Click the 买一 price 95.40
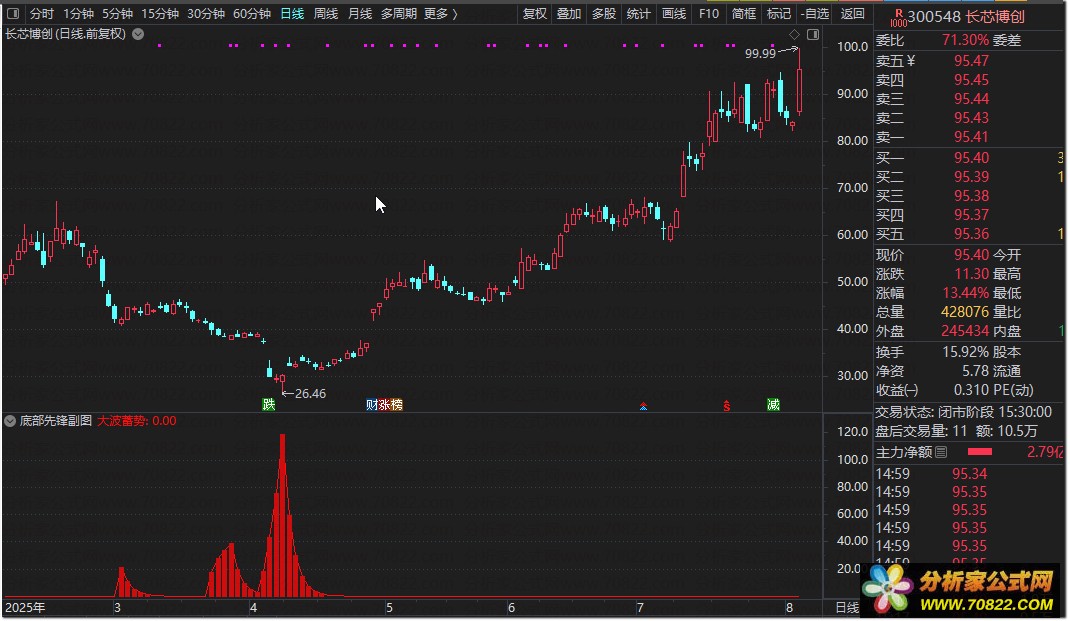Viewport: 1070px width, 621px height. (971, 158)
